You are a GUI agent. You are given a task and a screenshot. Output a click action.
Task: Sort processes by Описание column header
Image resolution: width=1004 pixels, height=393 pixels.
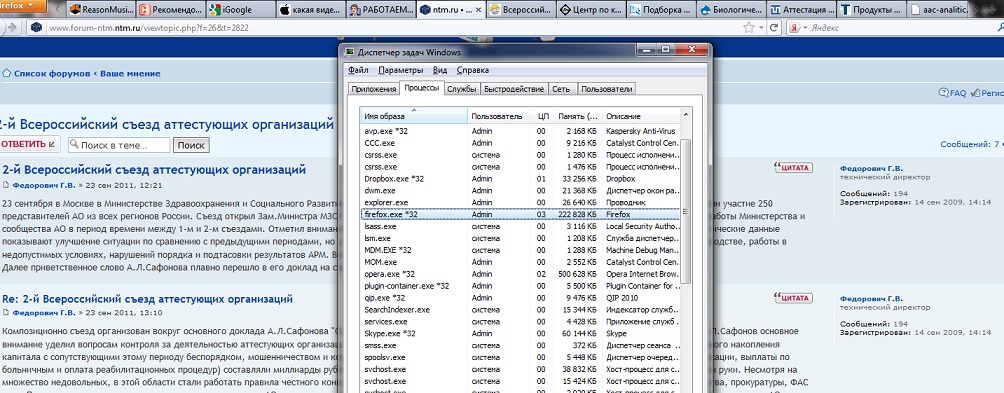pyautogui.click(x=641, y=116)
